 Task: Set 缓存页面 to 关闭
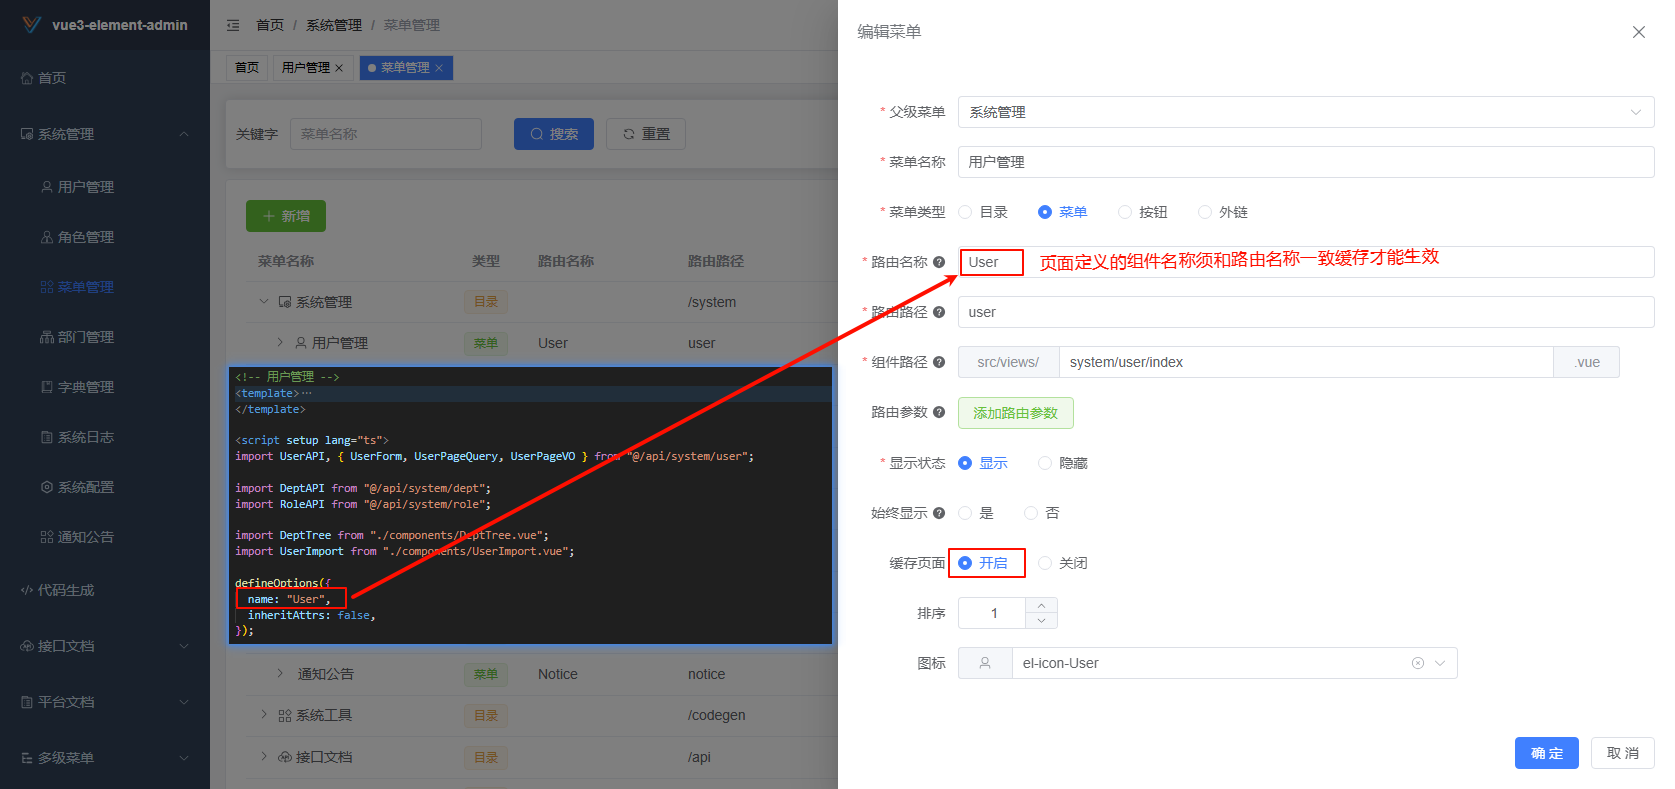point(1046,563)
